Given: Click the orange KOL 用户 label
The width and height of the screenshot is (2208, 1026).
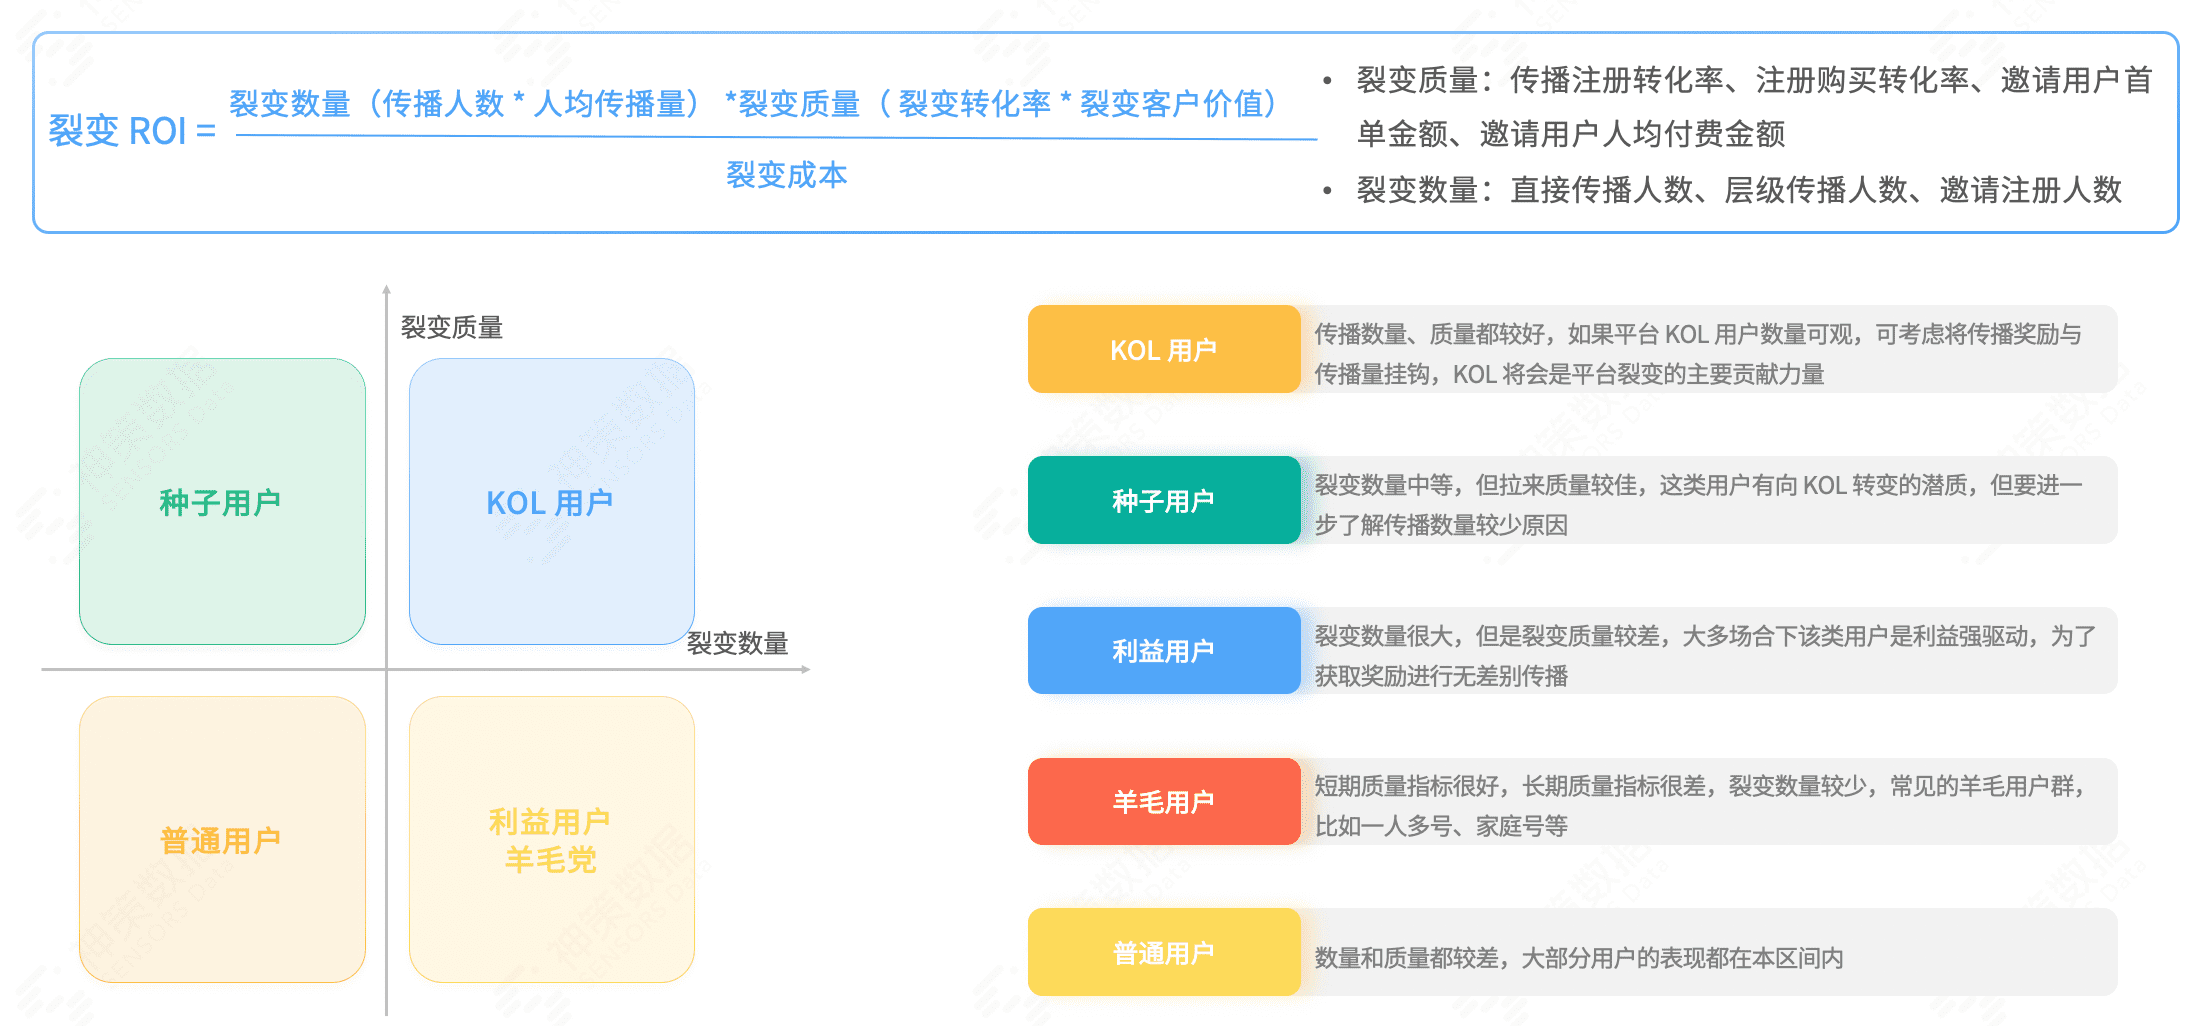Looking at the screenshot, I should (x=1164, y=349).
